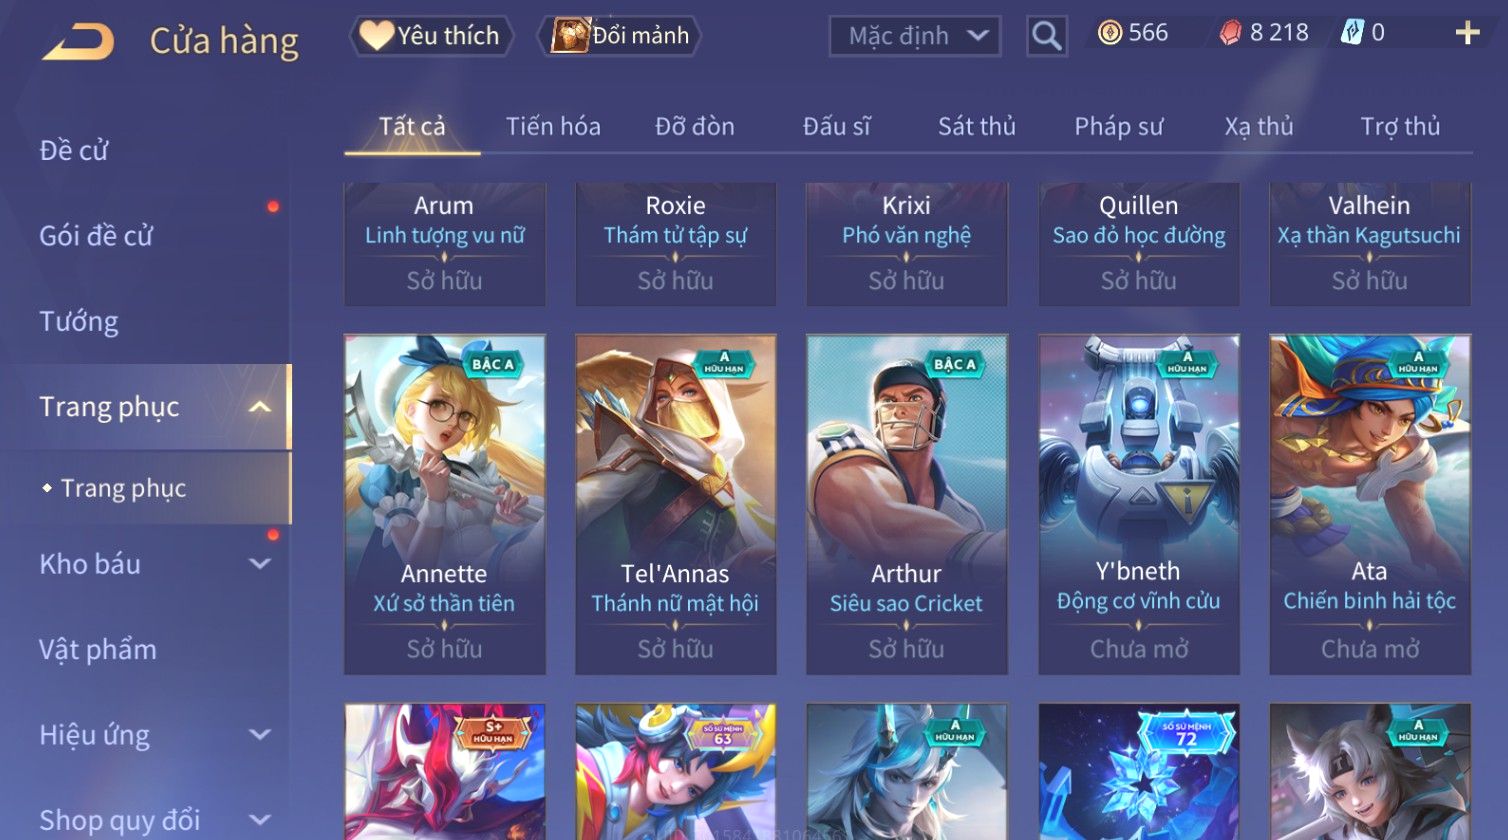Expand the Kho báu sidebar section

pos(259,564)
